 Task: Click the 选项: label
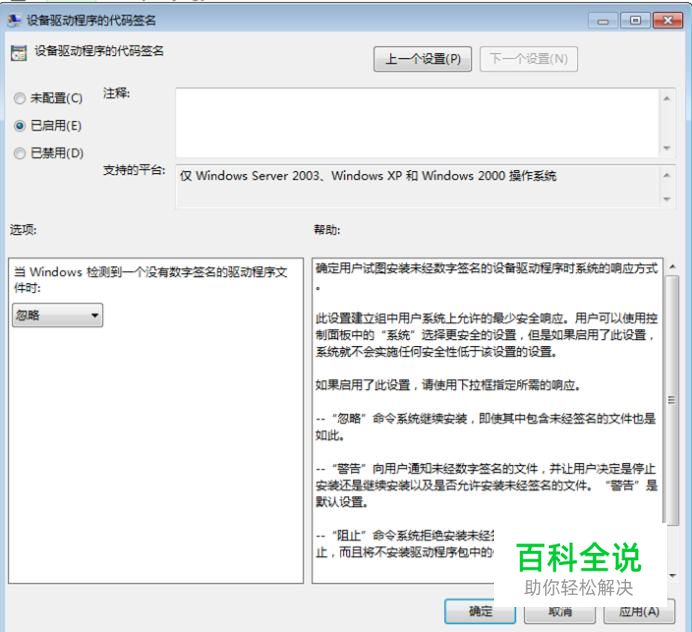click(23, 230)
